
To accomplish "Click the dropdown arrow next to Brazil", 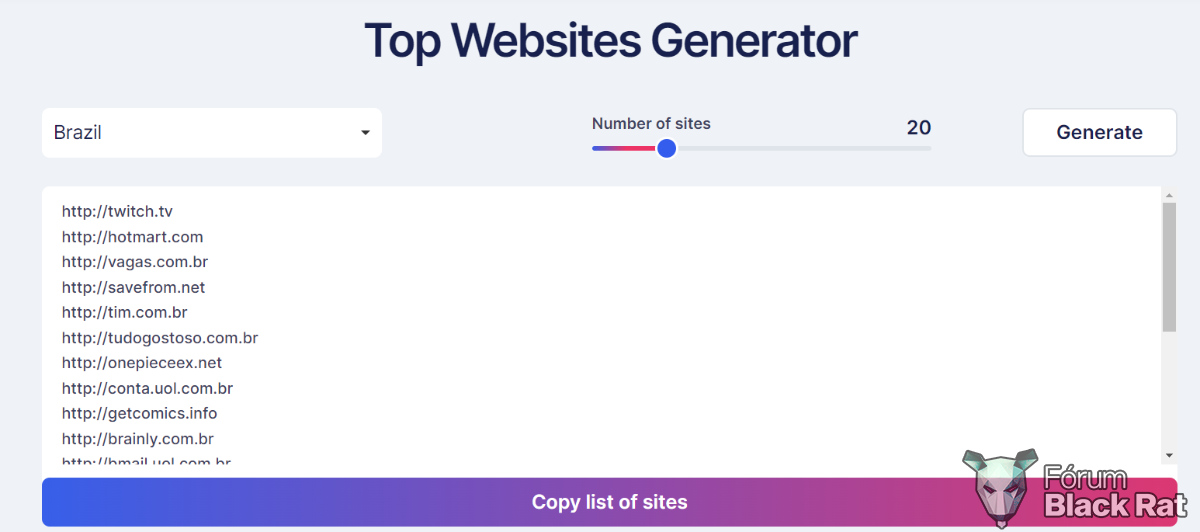I will tap(365, 133).
